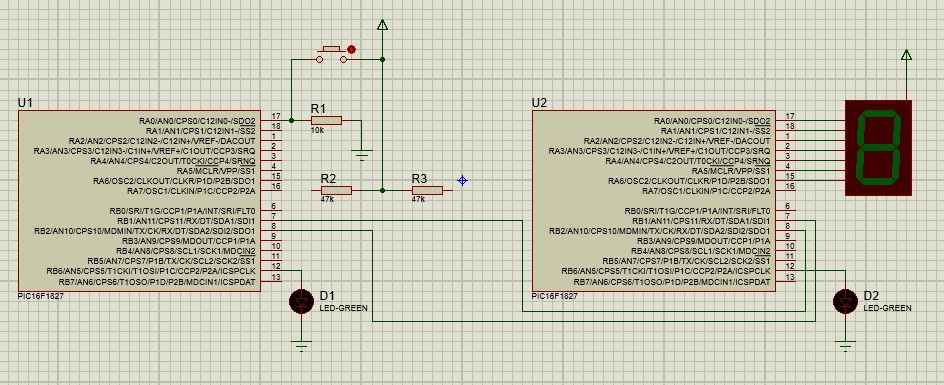
Task: Select resistor R3 47k
Action: [427, 190]
